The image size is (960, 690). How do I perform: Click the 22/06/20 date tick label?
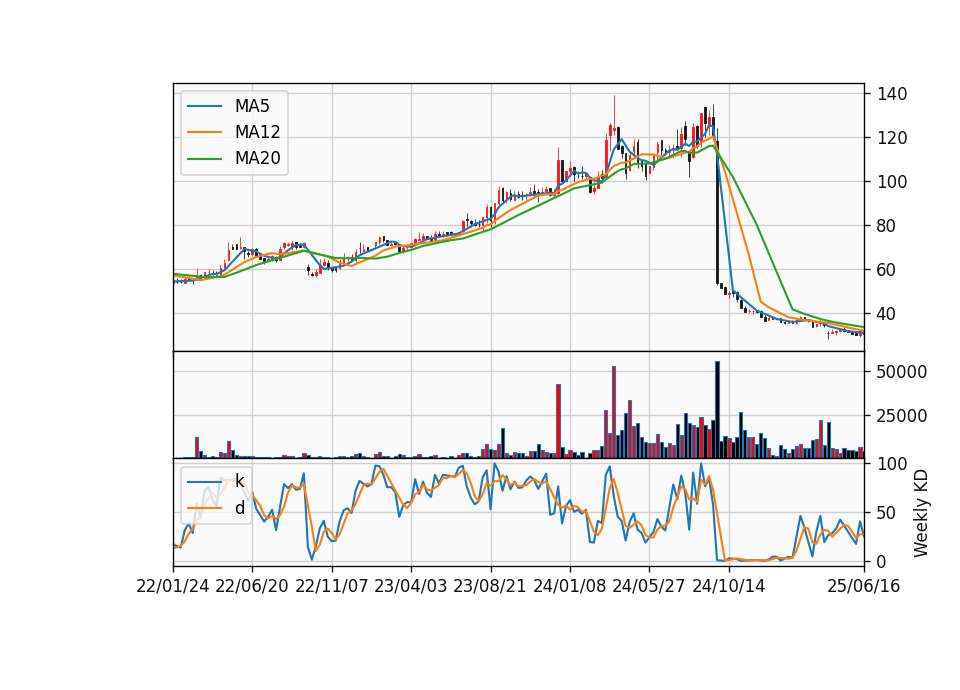pos(252,586)
